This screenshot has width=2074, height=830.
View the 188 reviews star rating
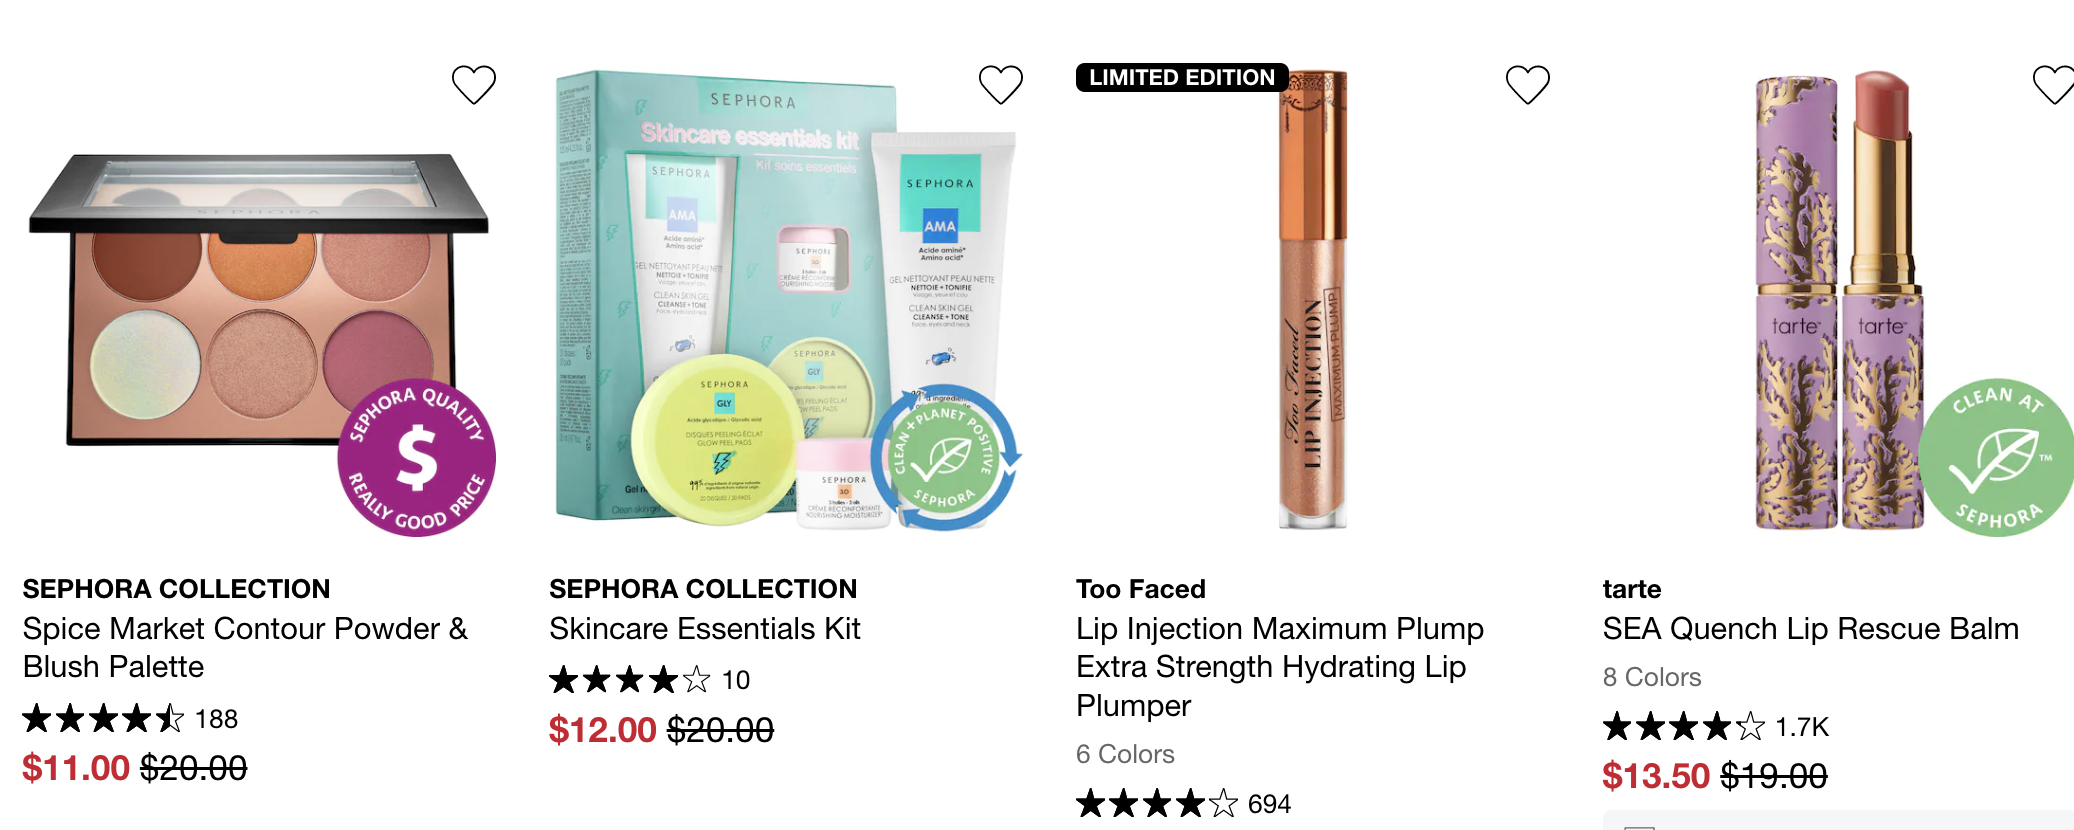[x=130, y=719]
